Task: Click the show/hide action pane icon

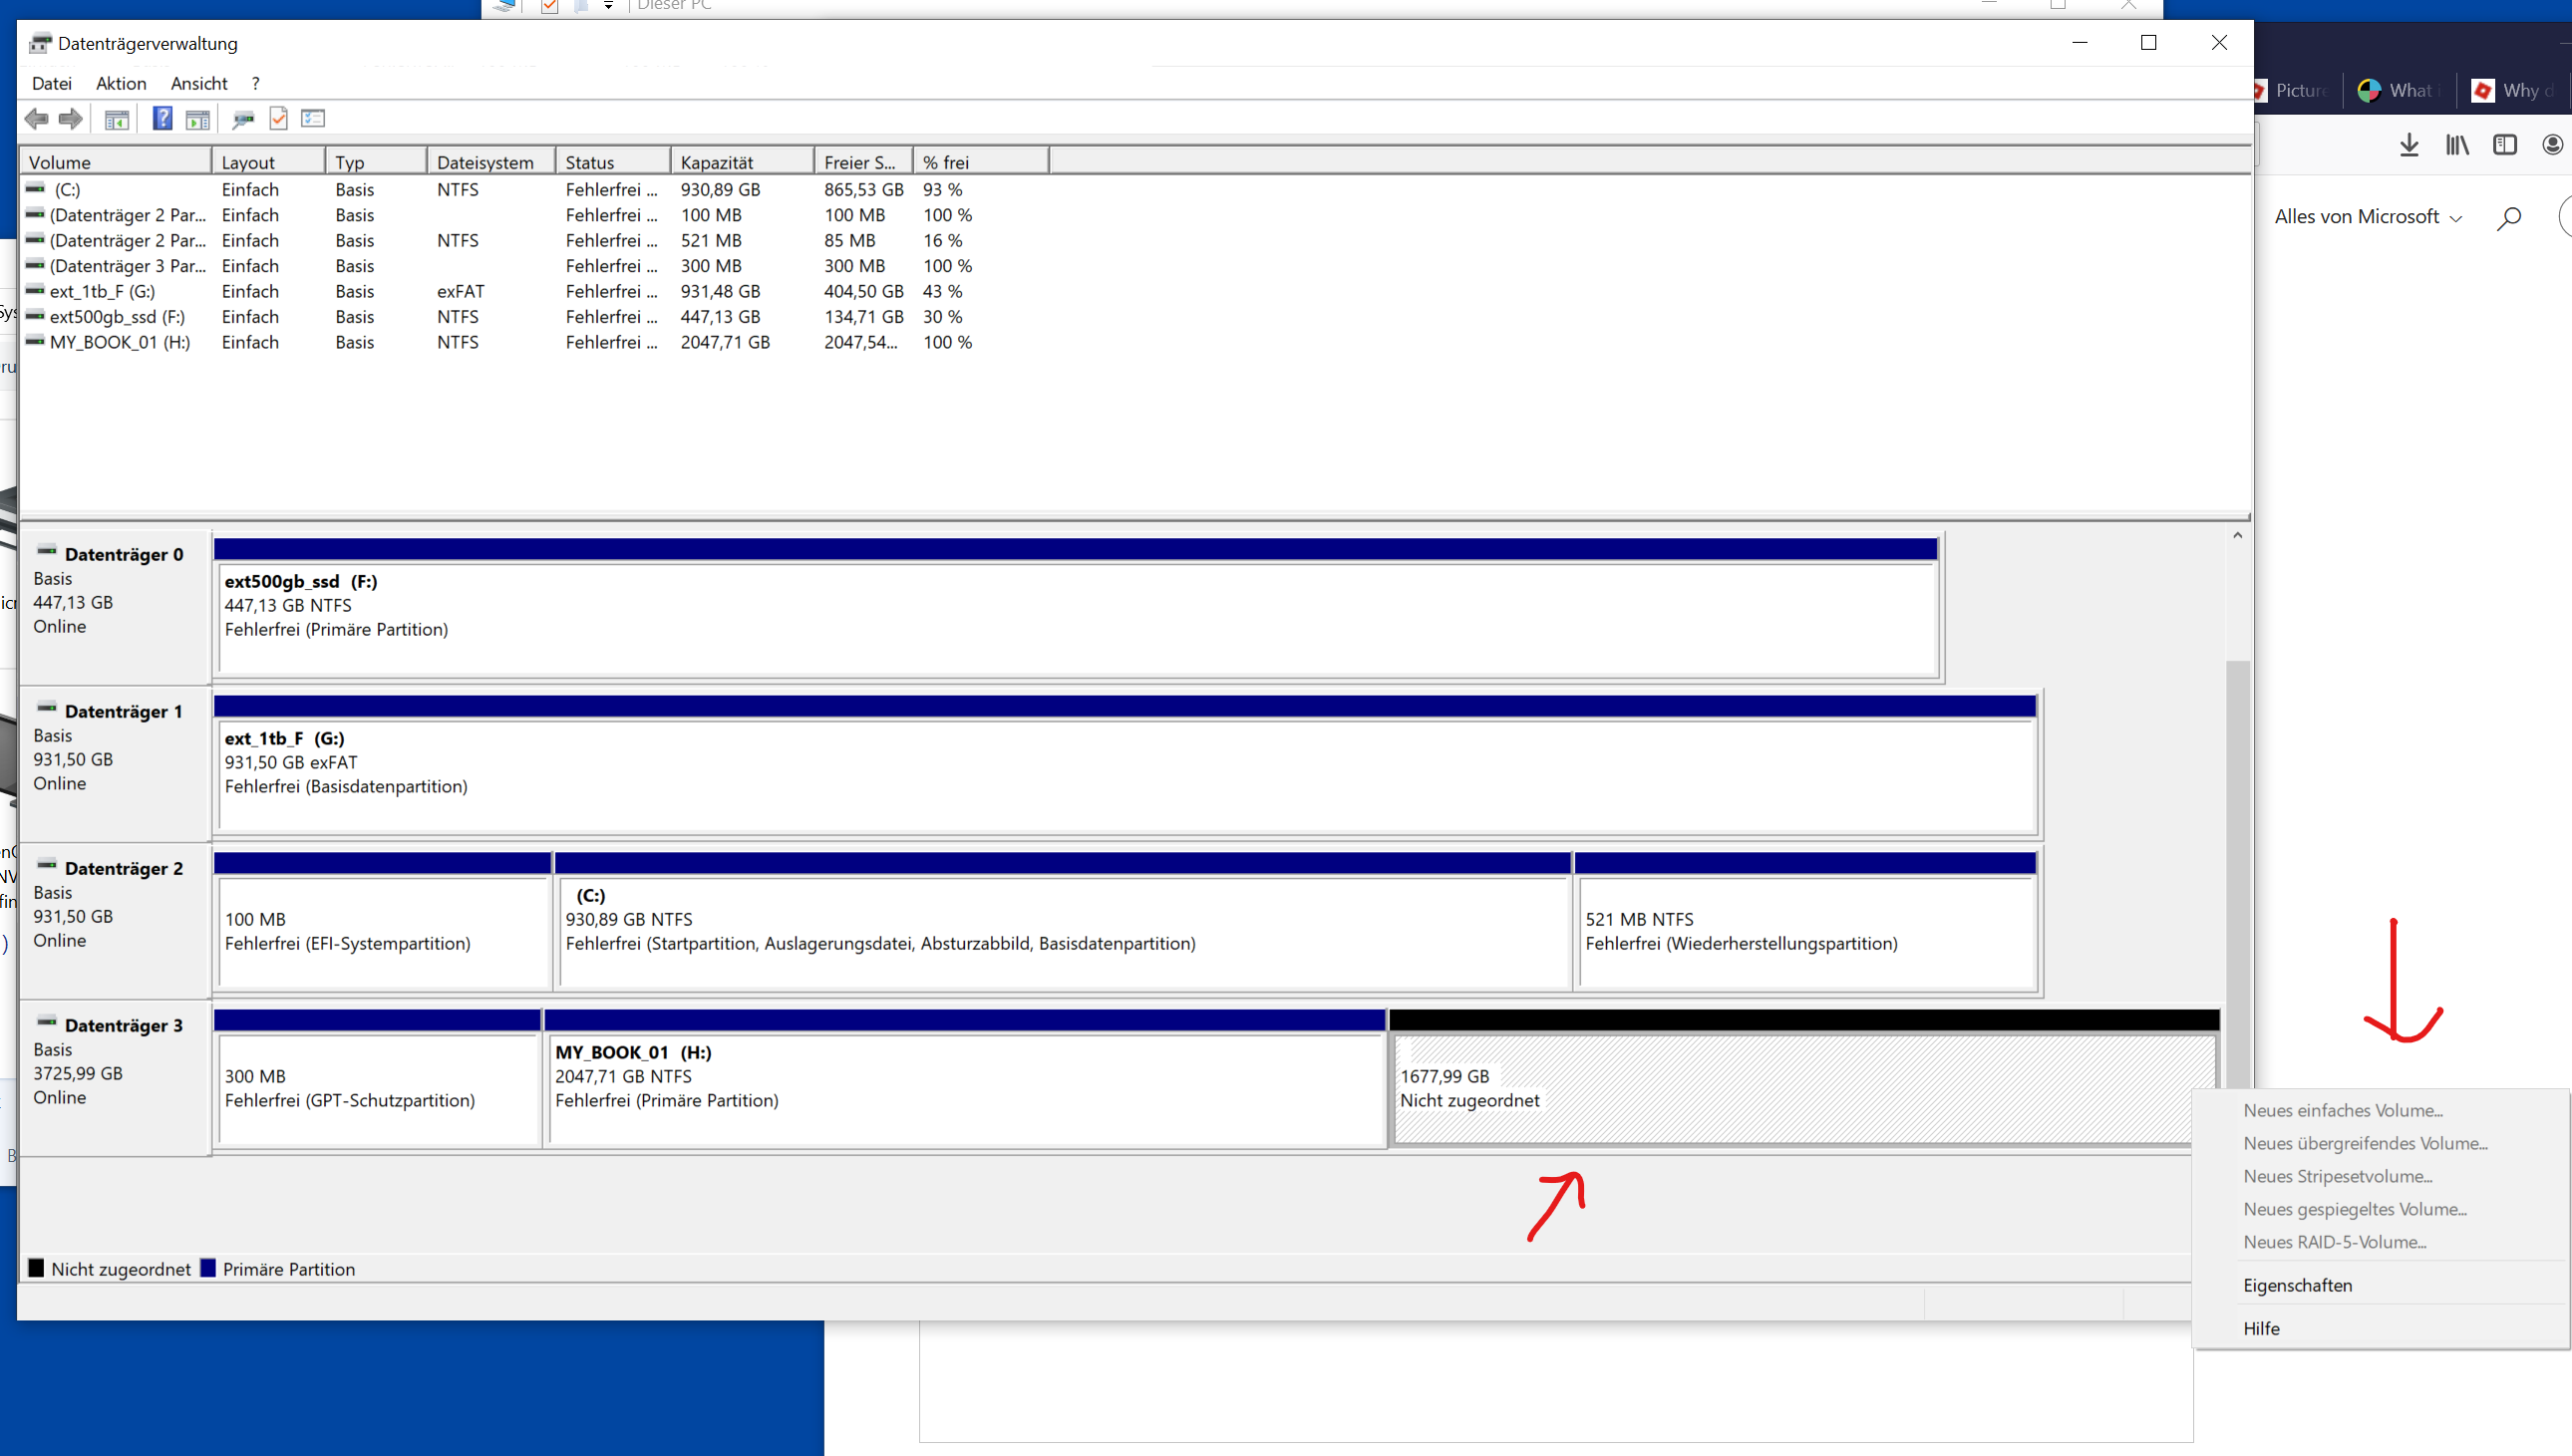Action: [x=198, y=119]
